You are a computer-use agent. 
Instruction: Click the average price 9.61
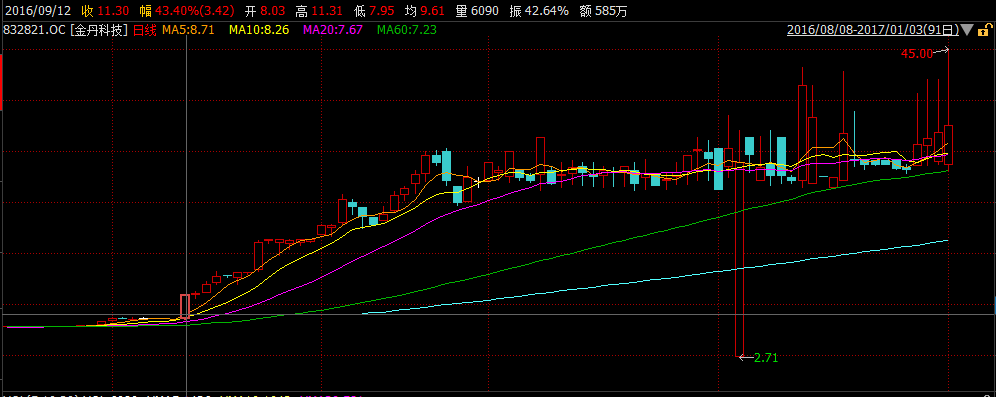tap(432, 11)
